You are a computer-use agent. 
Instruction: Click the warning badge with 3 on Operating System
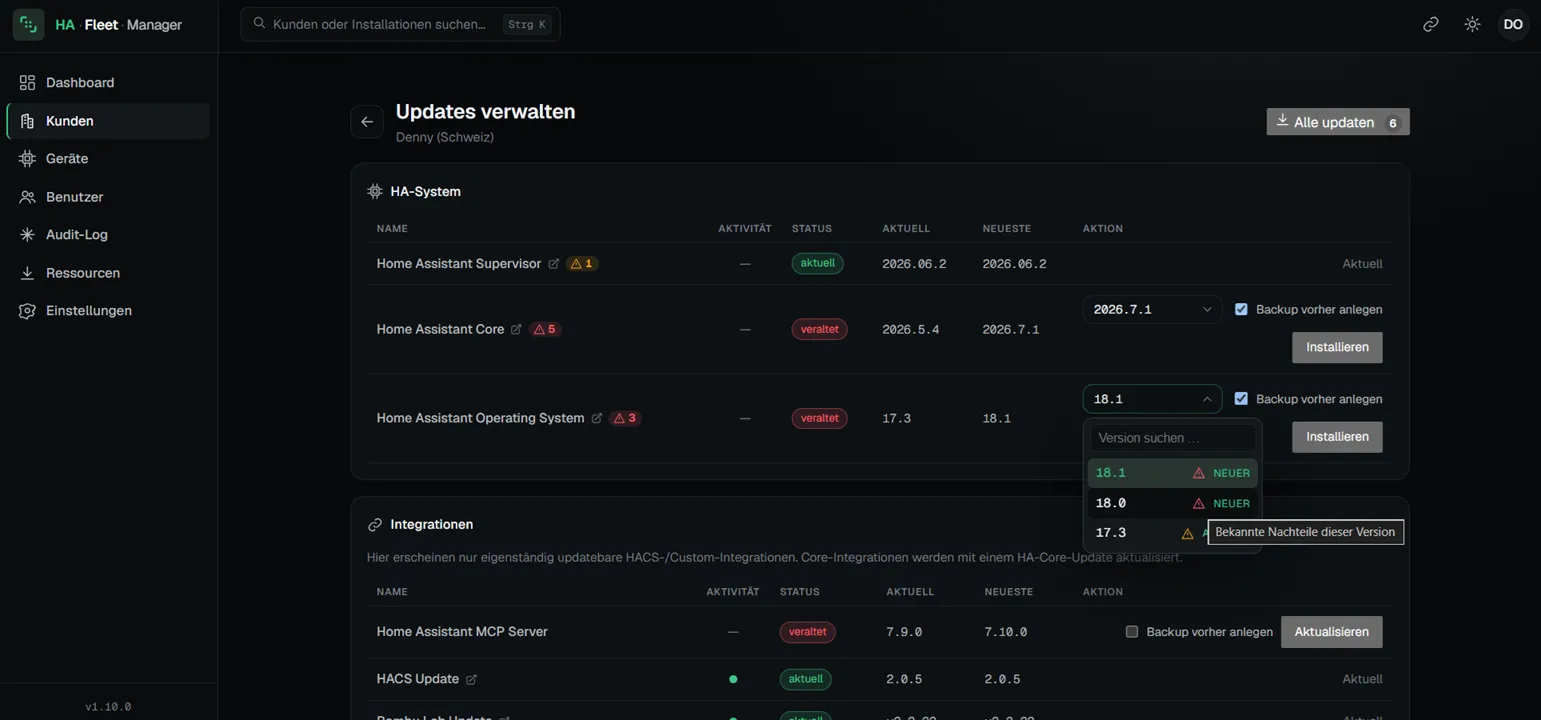[625, 418]
